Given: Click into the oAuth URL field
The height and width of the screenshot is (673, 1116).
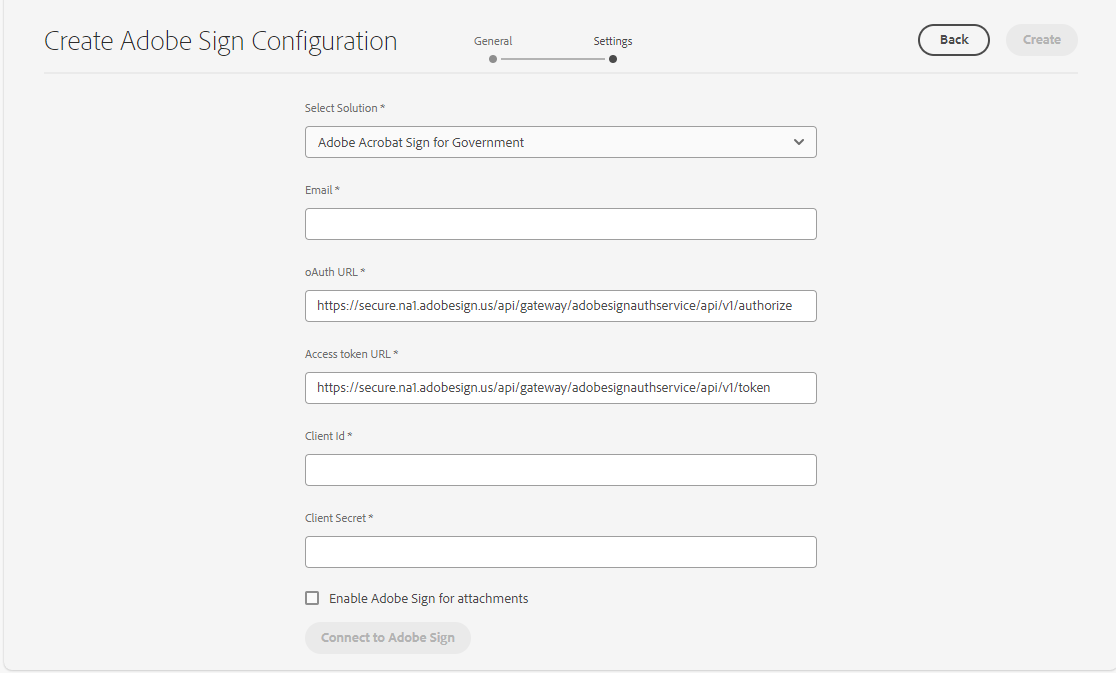Looking at the screenshot, I should 560,306.
